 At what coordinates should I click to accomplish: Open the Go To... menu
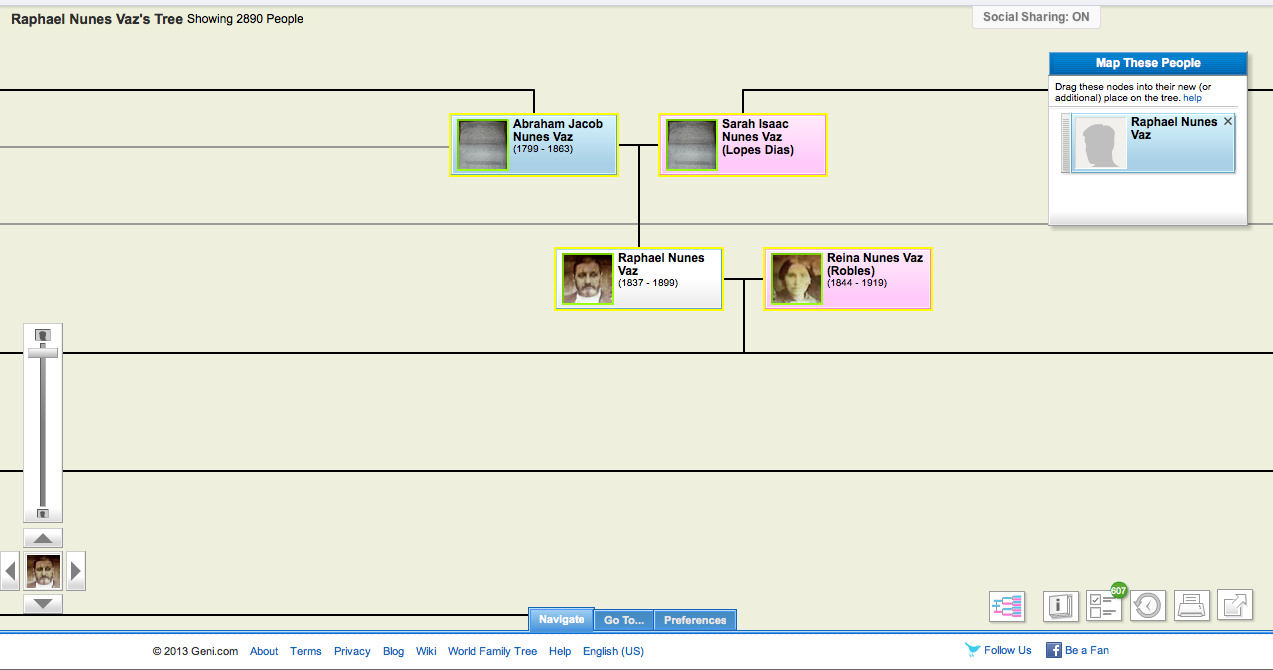pos(623,620)
